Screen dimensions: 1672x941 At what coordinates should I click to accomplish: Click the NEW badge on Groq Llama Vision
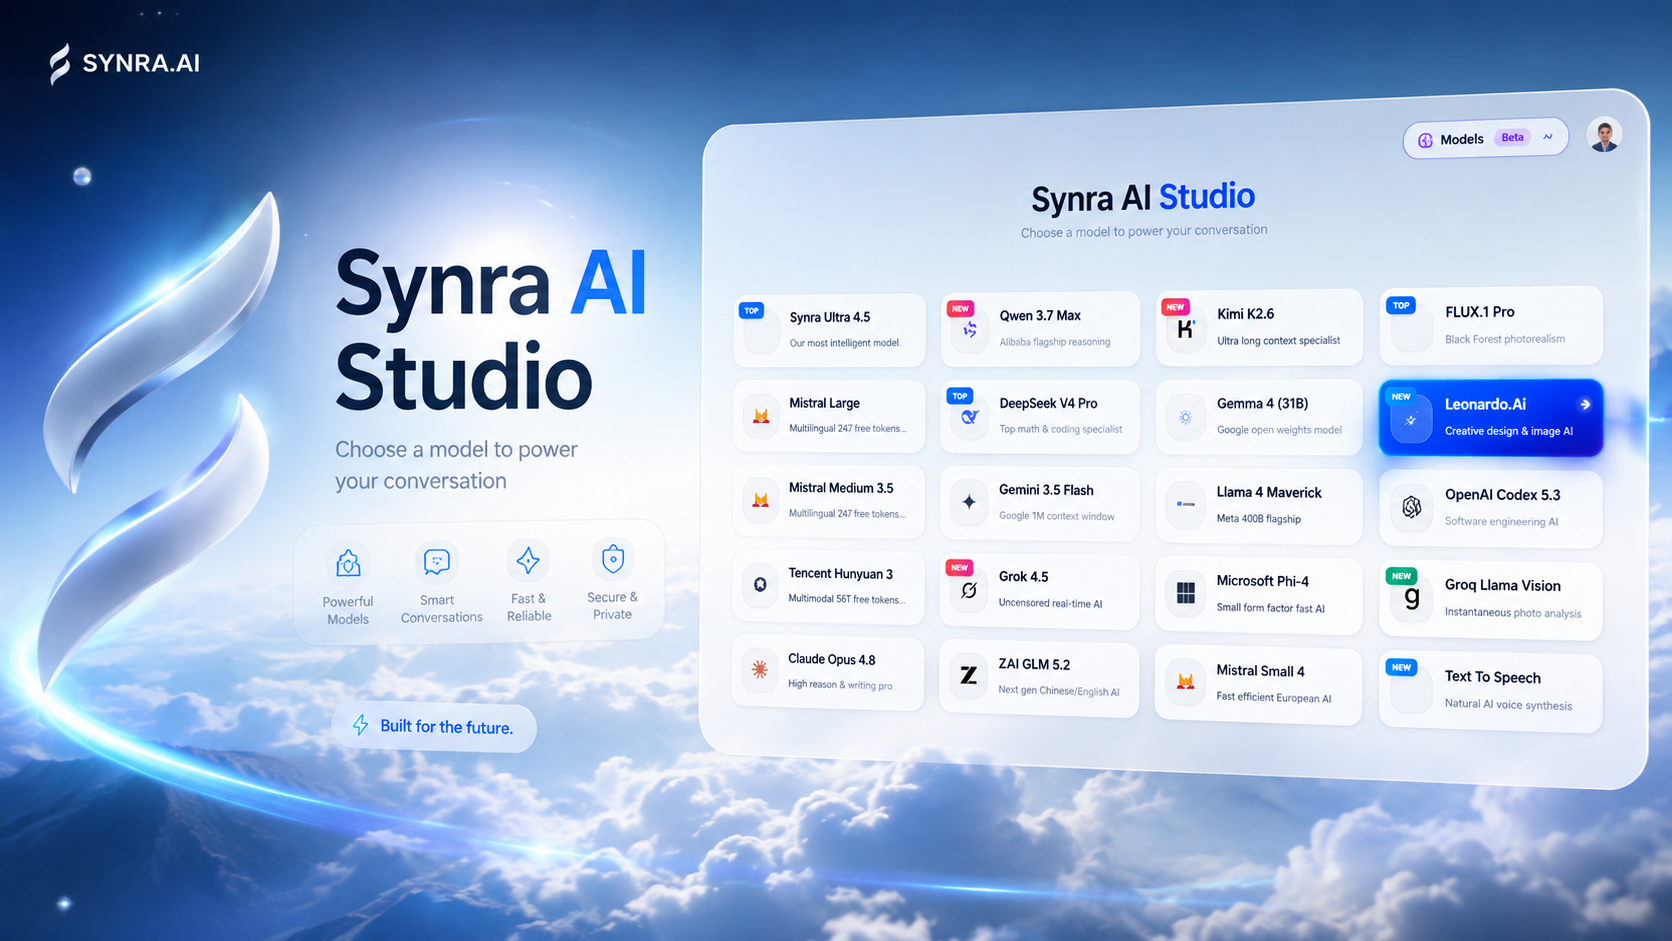point(1401,575)
